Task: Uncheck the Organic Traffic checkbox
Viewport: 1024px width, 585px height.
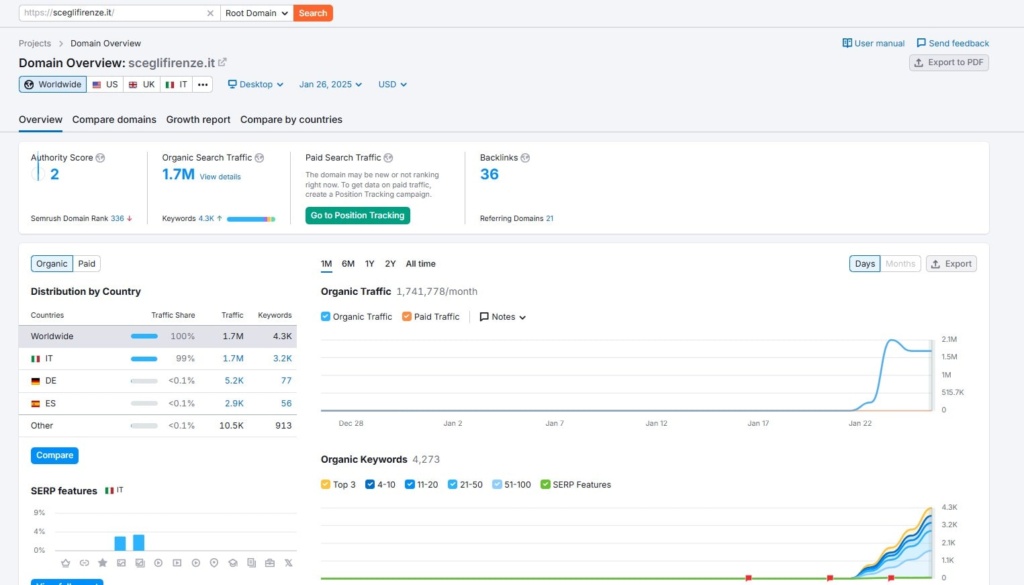Action: click(x=325, y=317)
